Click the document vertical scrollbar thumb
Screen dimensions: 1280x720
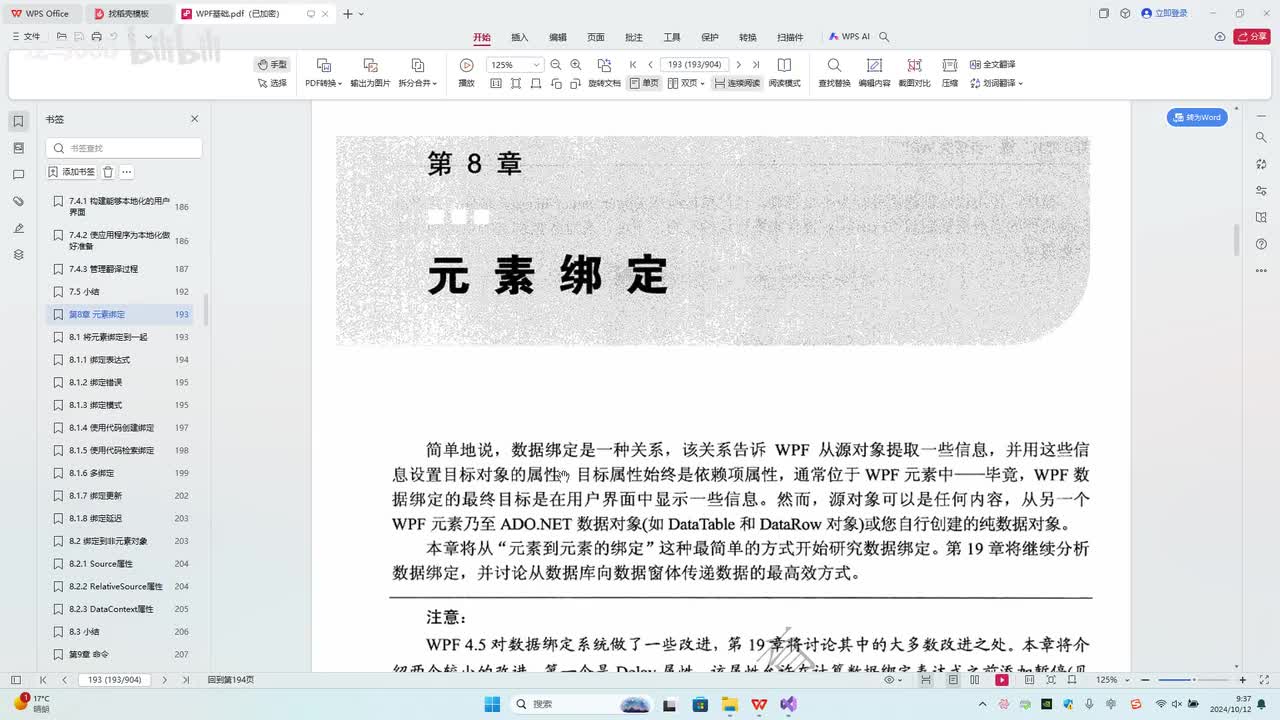pyautogui.click(x=1237, y=239)
